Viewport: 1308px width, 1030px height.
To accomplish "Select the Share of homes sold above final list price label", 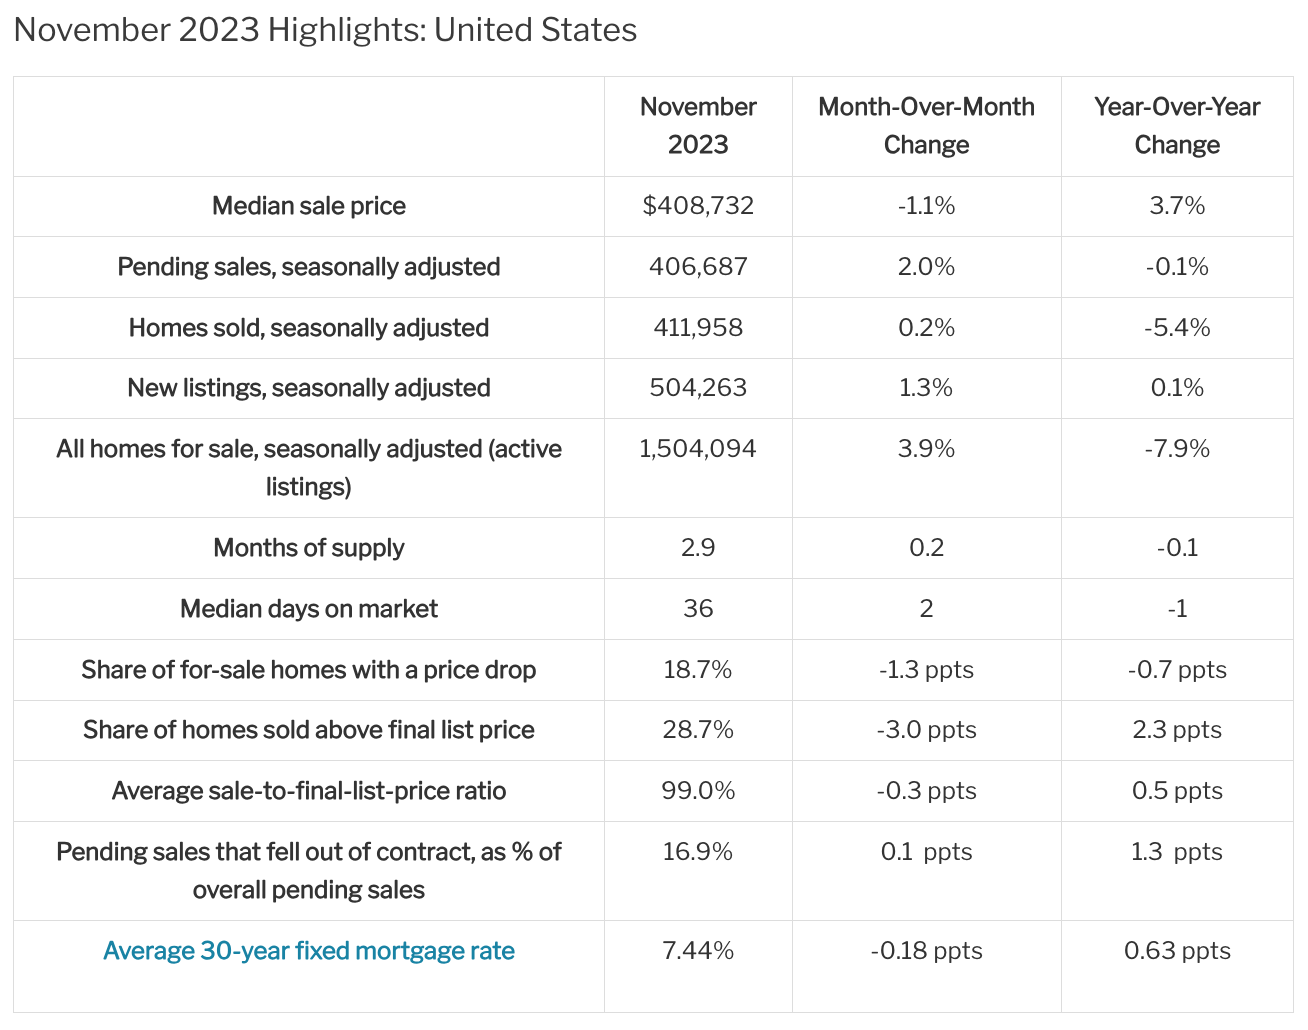I will coord(309,730).
